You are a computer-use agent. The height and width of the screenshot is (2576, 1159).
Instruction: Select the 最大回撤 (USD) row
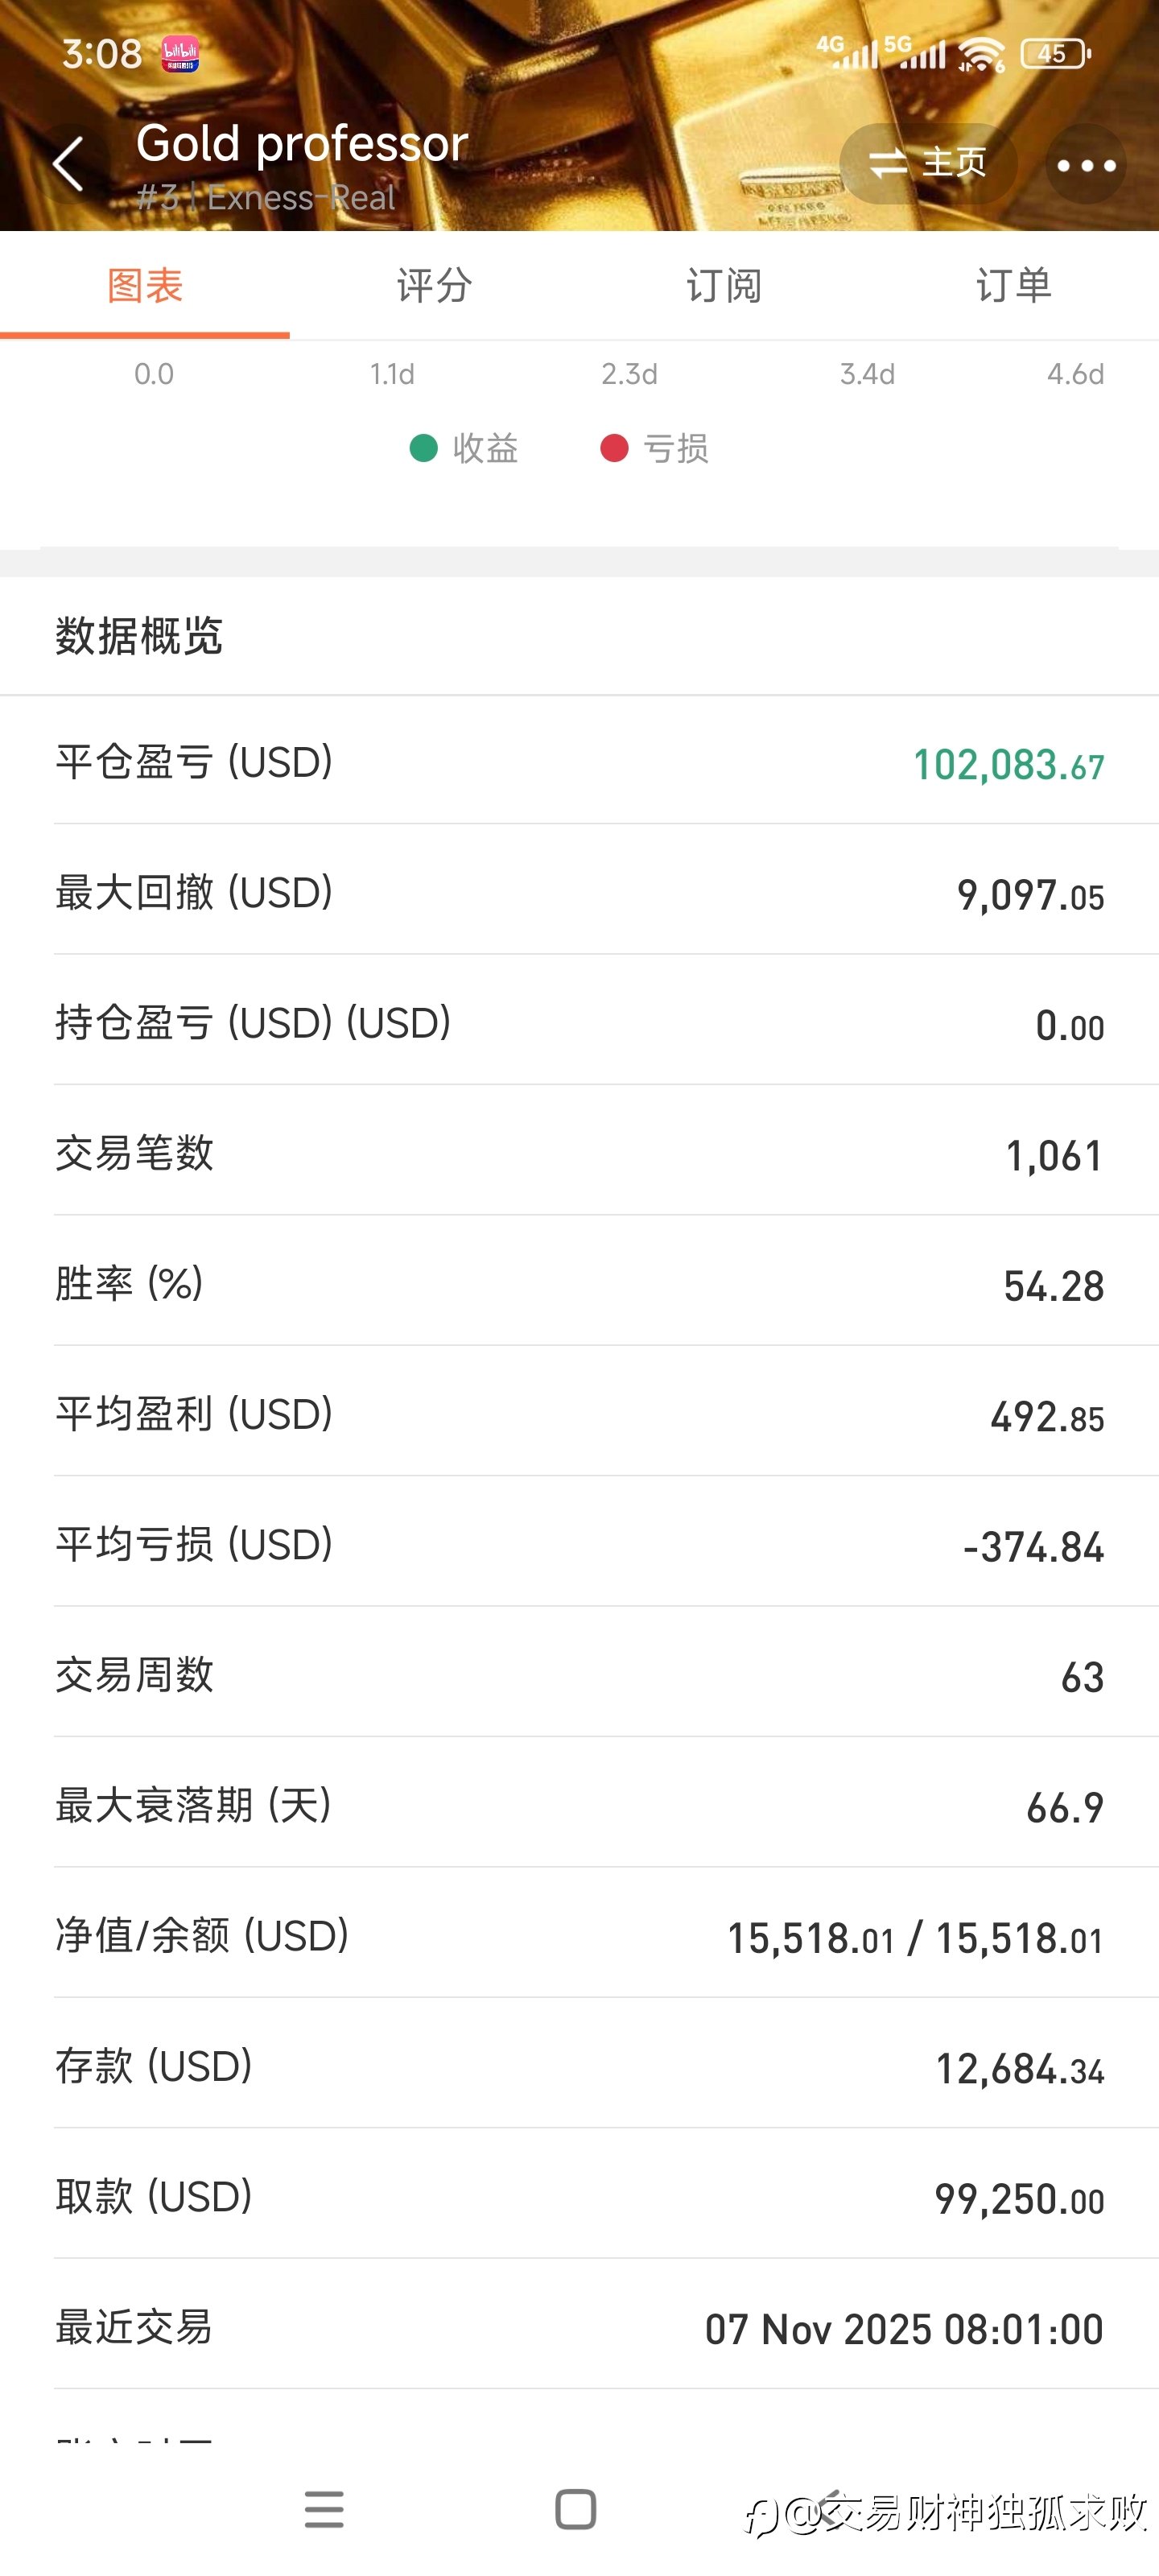coord(579,893)
